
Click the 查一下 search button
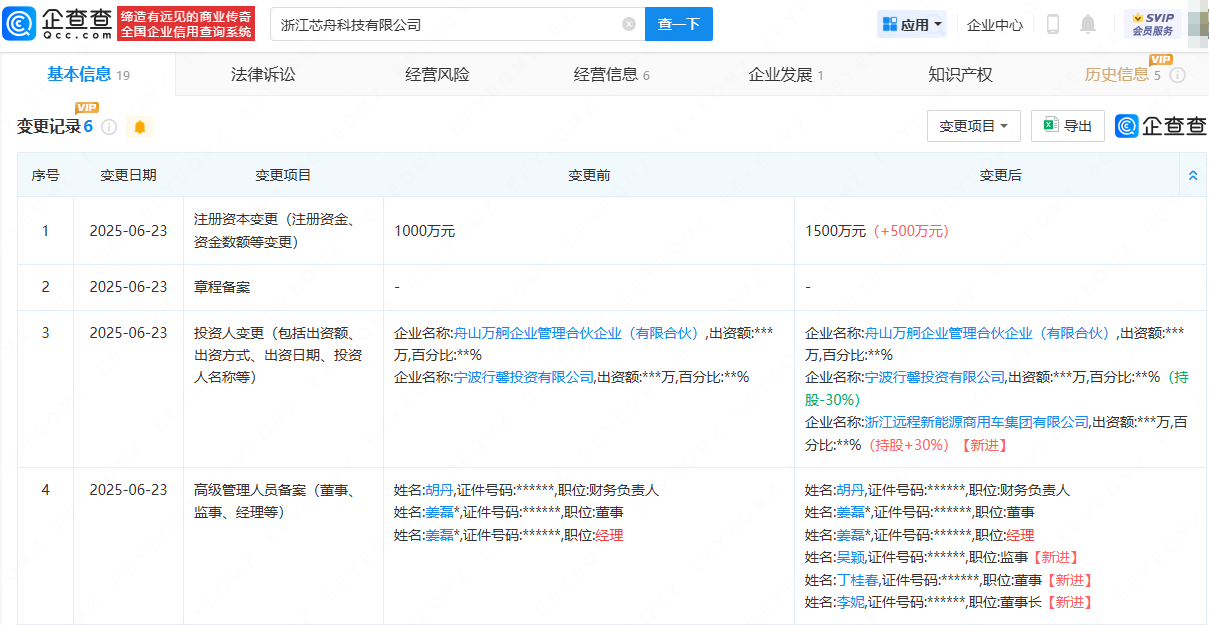[679, 24]
